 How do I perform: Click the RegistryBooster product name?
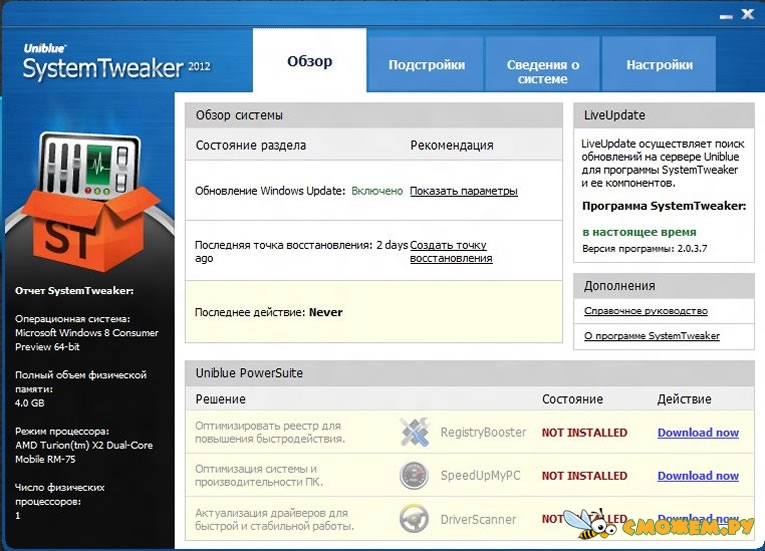pos(483,432)
